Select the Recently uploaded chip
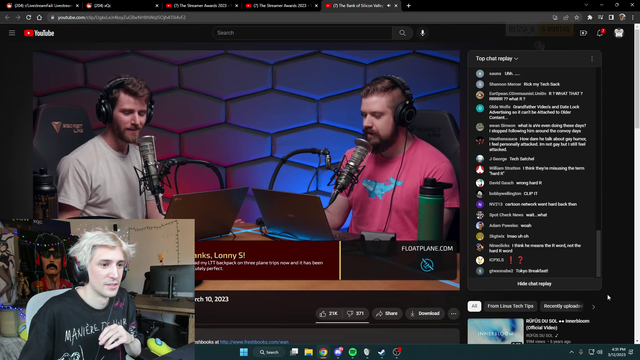640x360 pixels. [x=562, y=306]
